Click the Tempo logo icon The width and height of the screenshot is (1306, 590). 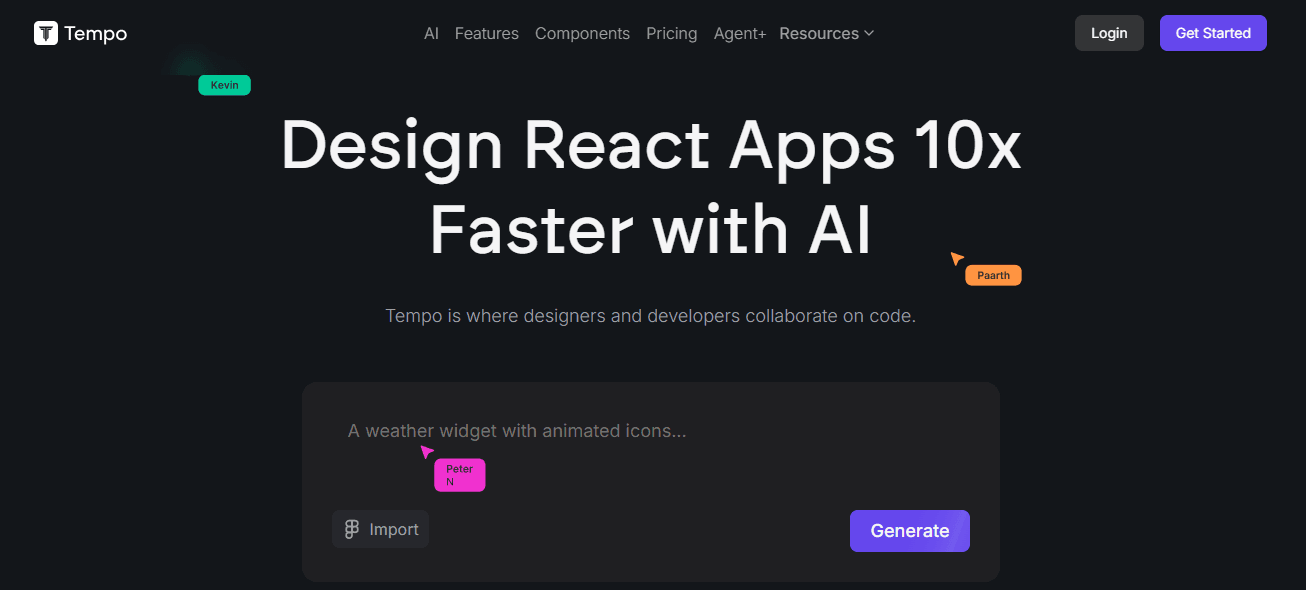click(x=45, y=33)
